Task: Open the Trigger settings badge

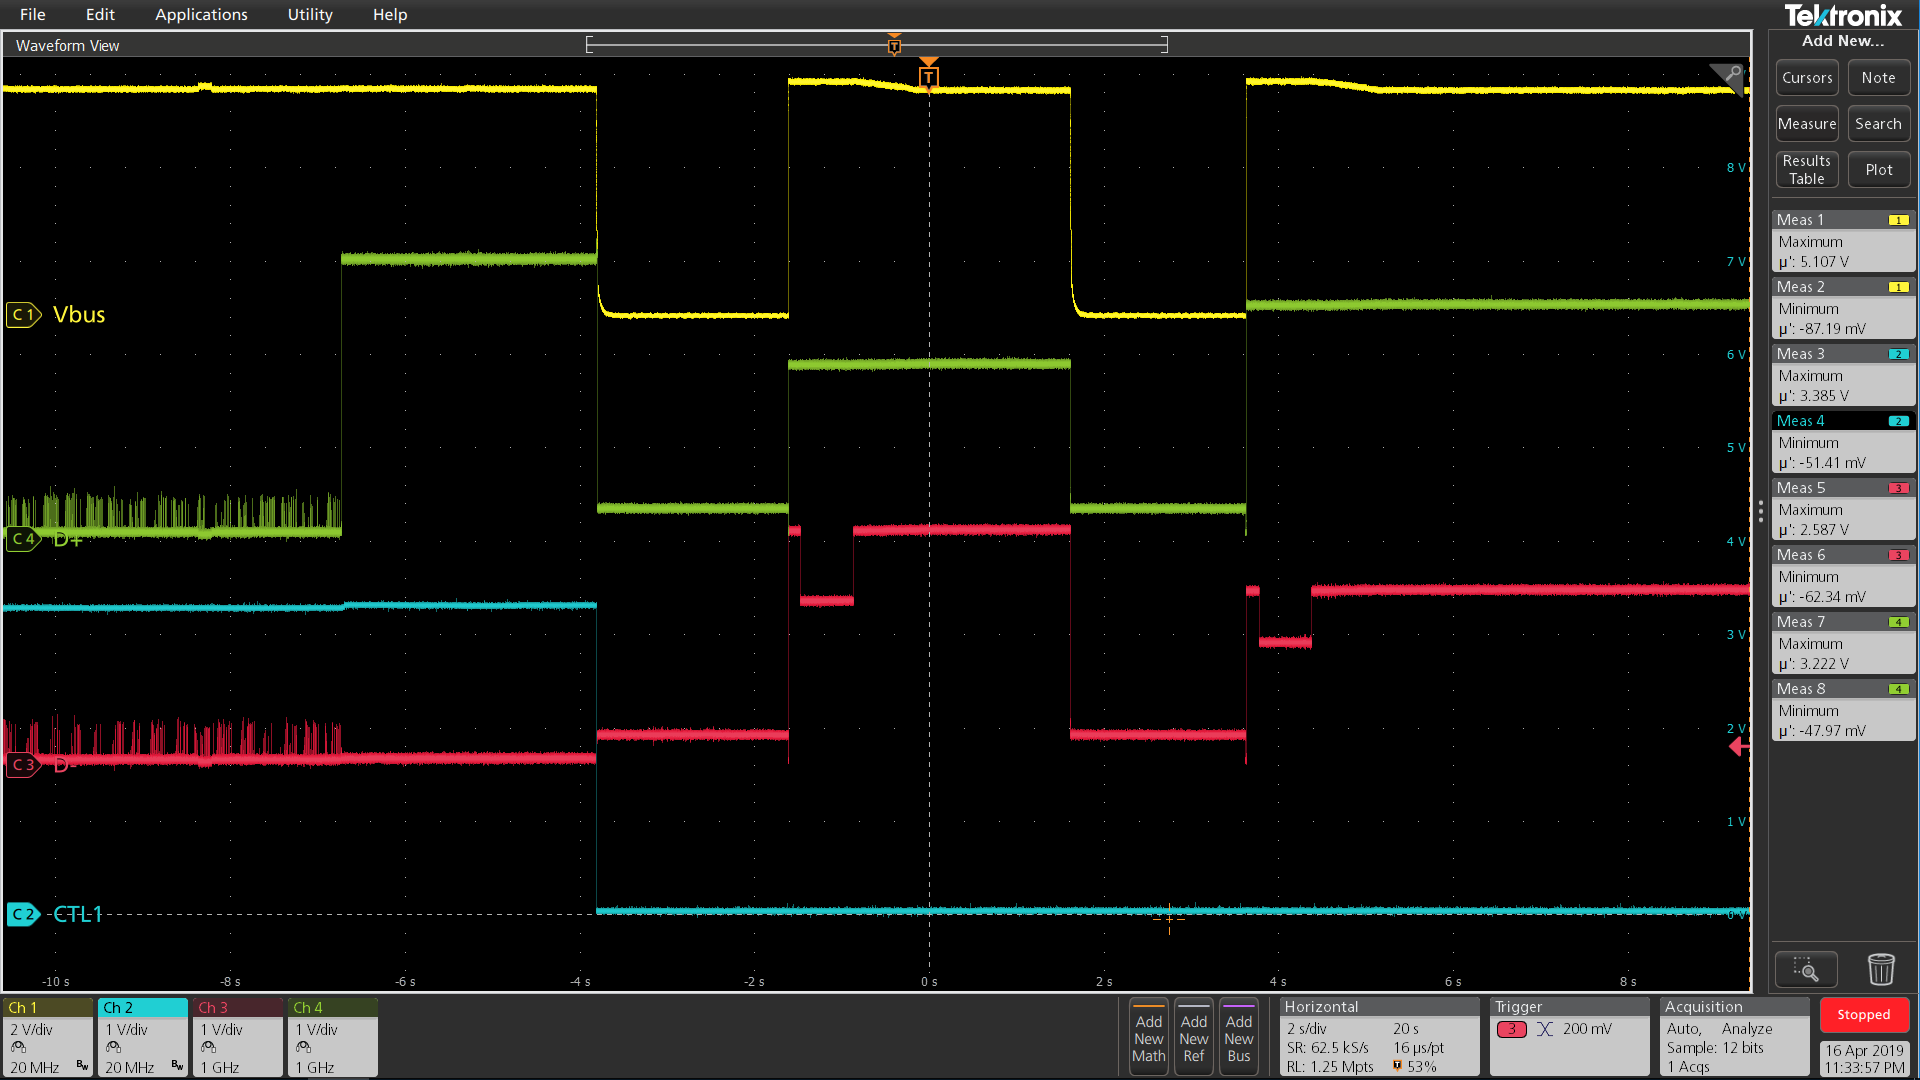Action: point(1568,1037)
